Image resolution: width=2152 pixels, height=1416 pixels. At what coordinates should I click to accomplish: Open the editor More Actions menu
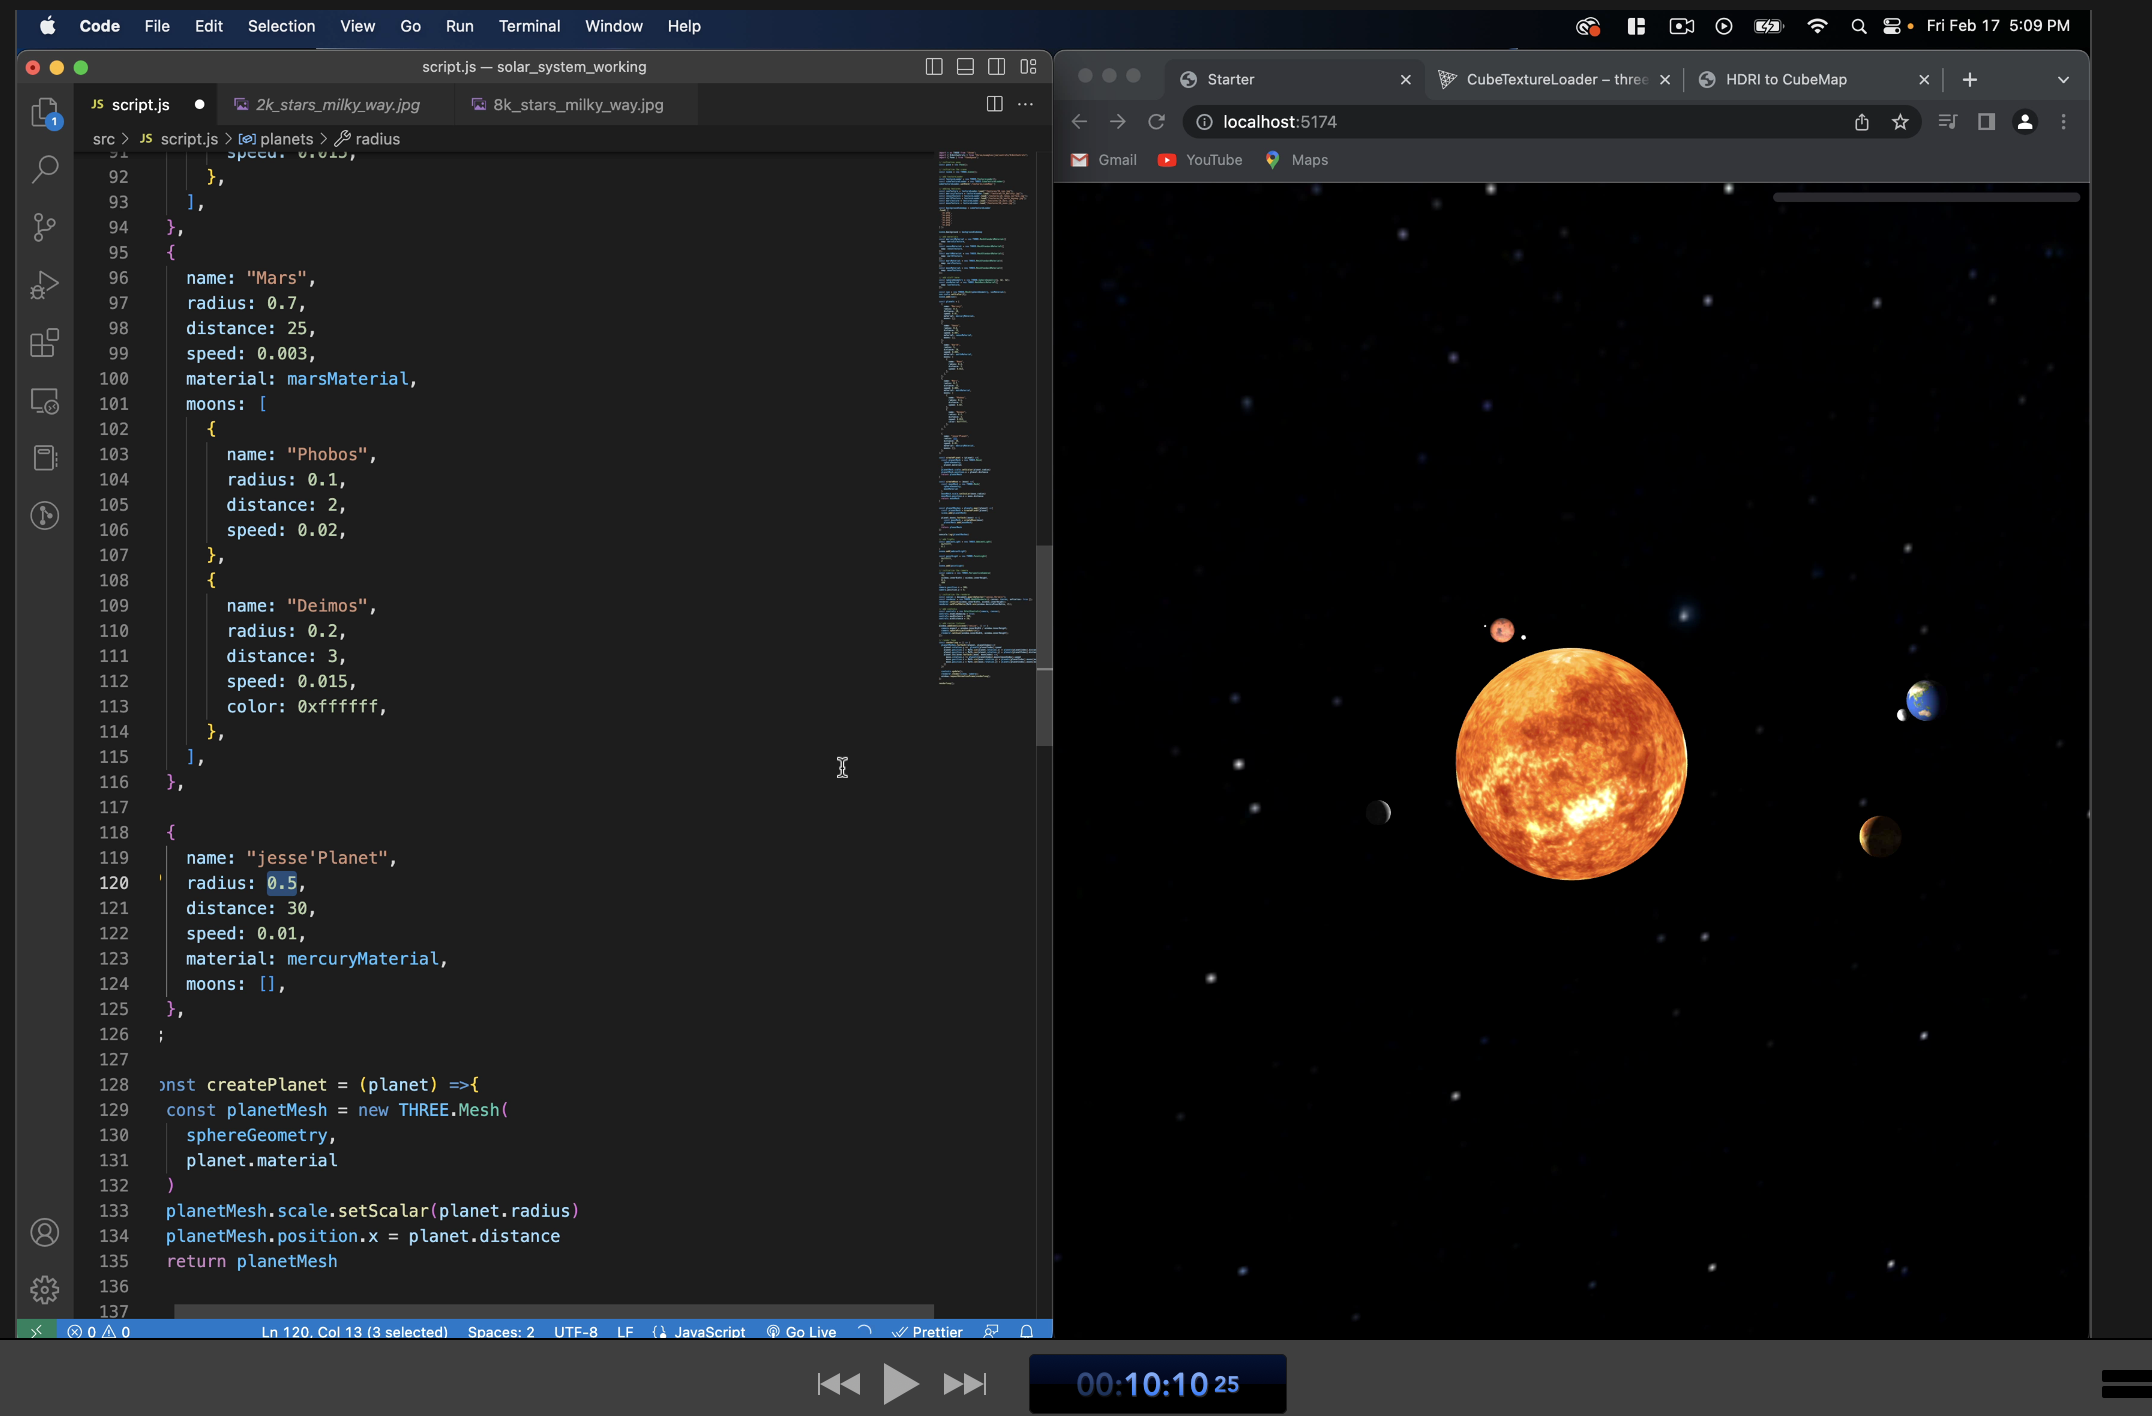pos(1025,104)
